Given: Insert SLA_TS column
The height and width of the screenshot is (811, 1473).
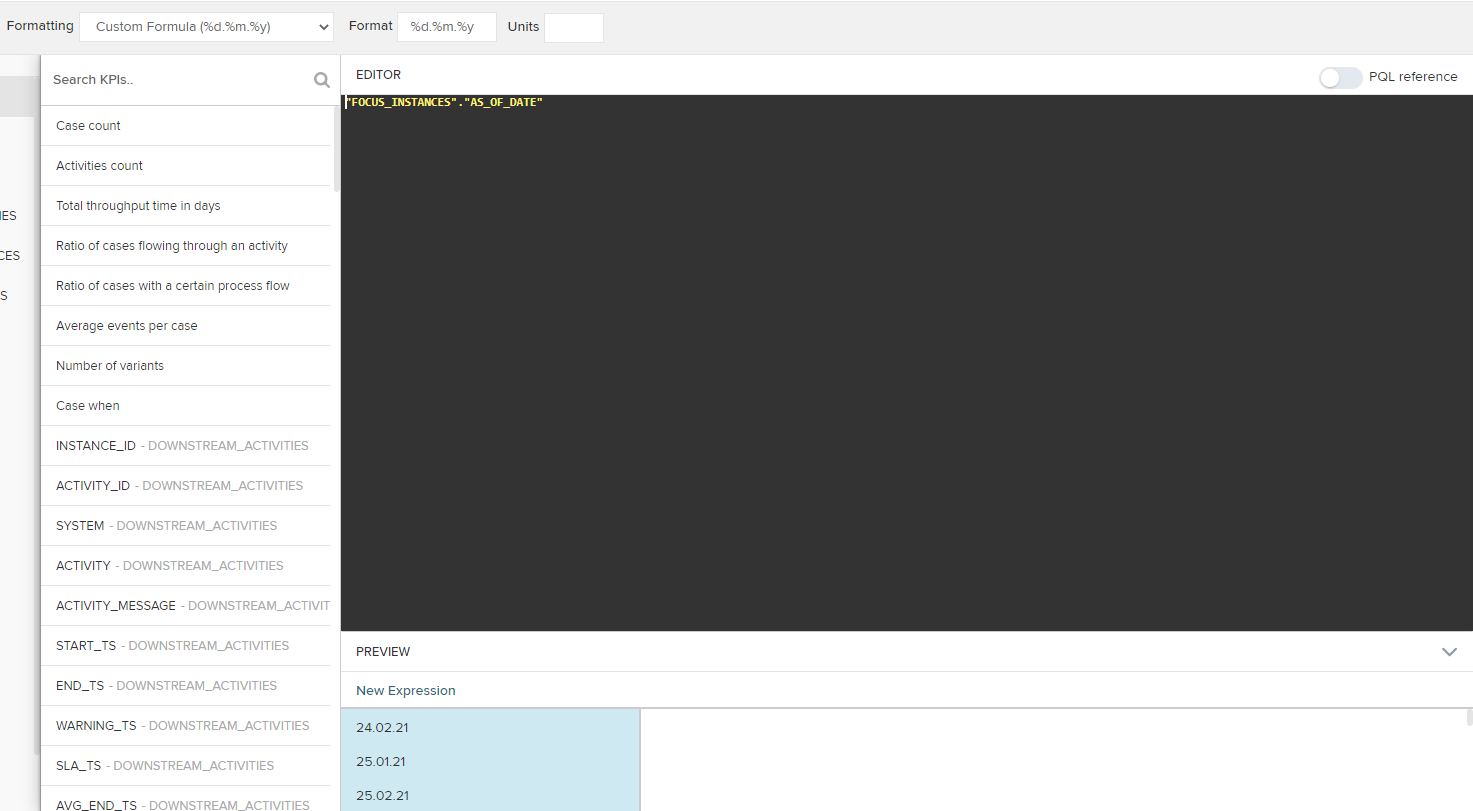Looking at the screenshot, I should pos(185,766).
